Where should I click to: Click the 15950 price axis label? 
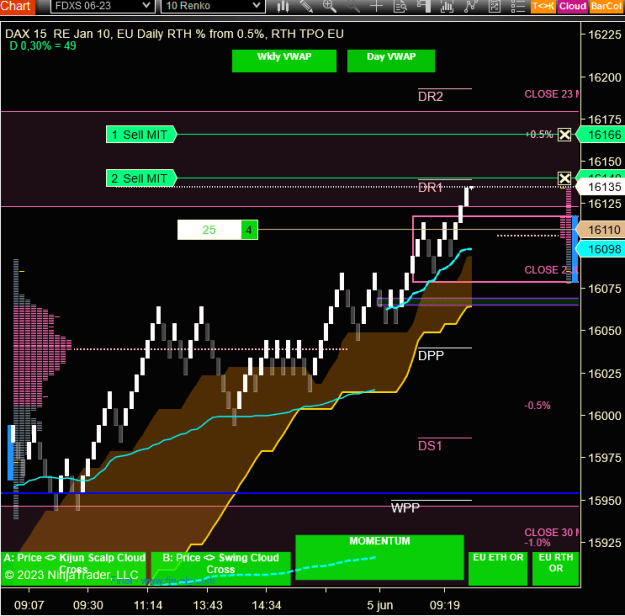pos(605,500)
